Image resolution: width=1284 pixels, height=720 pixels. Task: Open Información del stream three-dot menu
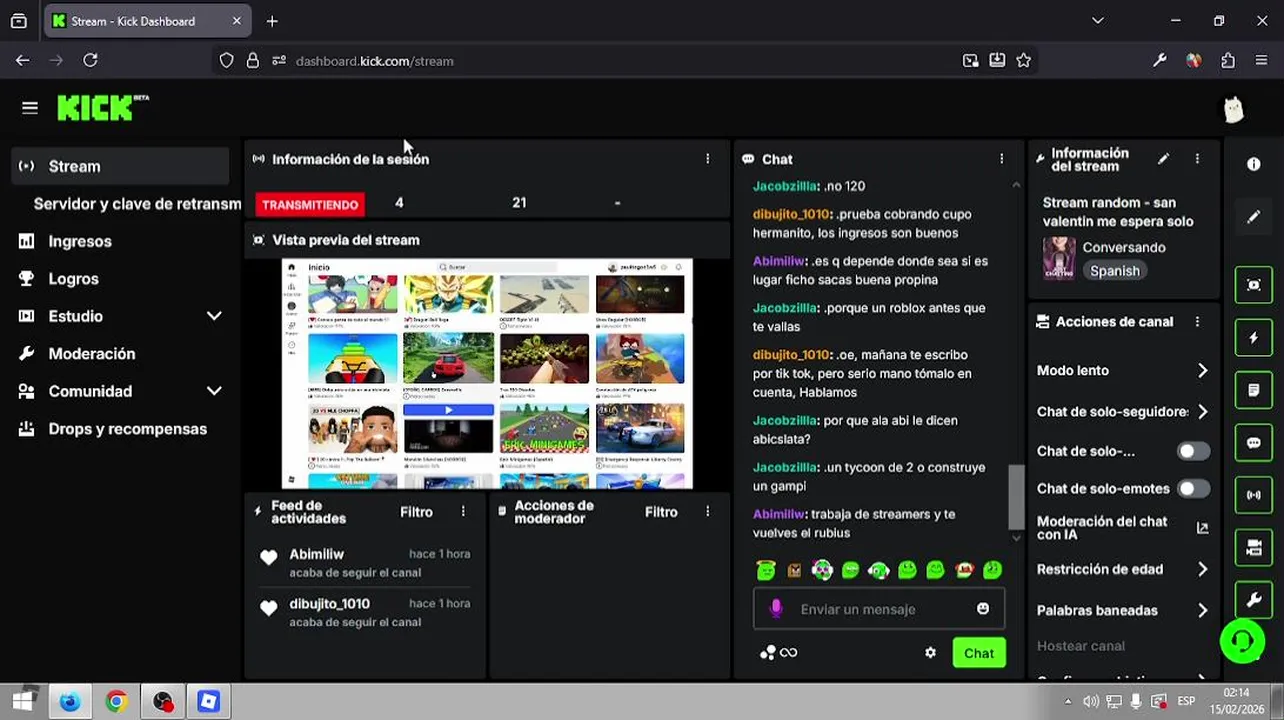pyautogui.click(x=1197, y=159)
